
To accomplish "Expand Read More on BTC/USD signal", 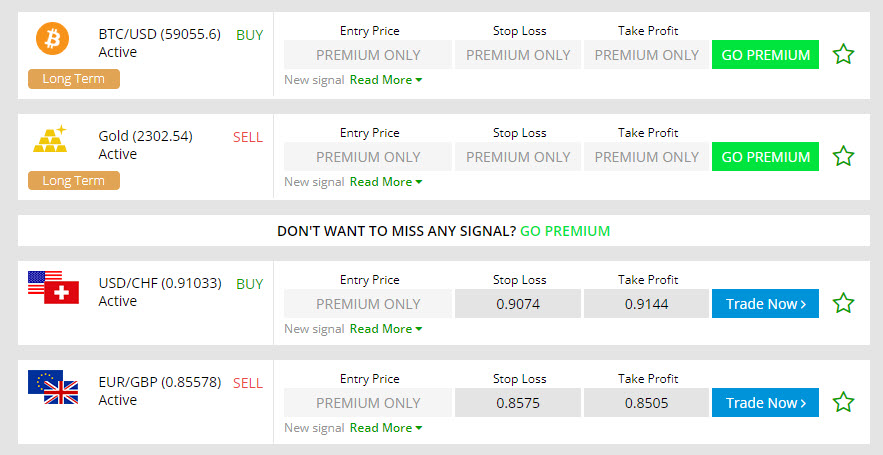I will [x=385, y=80].
